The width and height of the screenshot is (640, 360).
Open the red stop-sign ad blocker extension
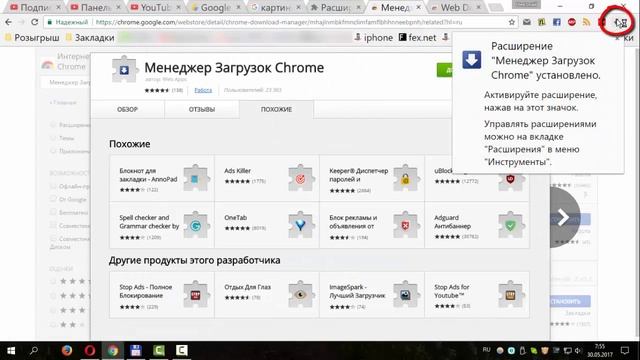(x=571, y=22)
